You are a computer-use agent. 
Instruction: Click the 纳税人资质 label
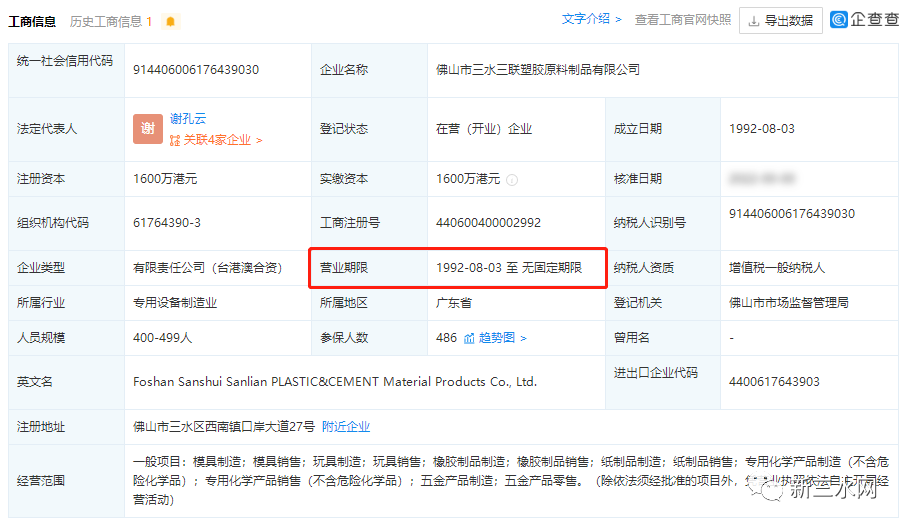pyautogui.click(x=644, y=268)
